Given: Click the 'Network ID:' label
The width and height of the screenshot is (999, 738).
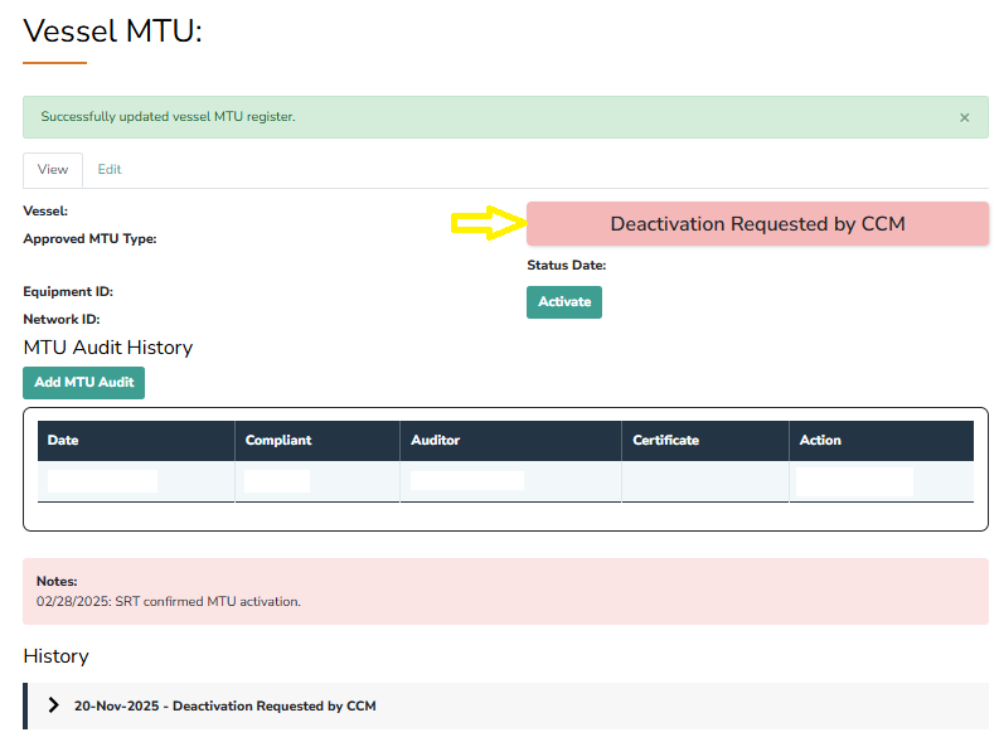Looking at the screenshot, I should point(62,319).
